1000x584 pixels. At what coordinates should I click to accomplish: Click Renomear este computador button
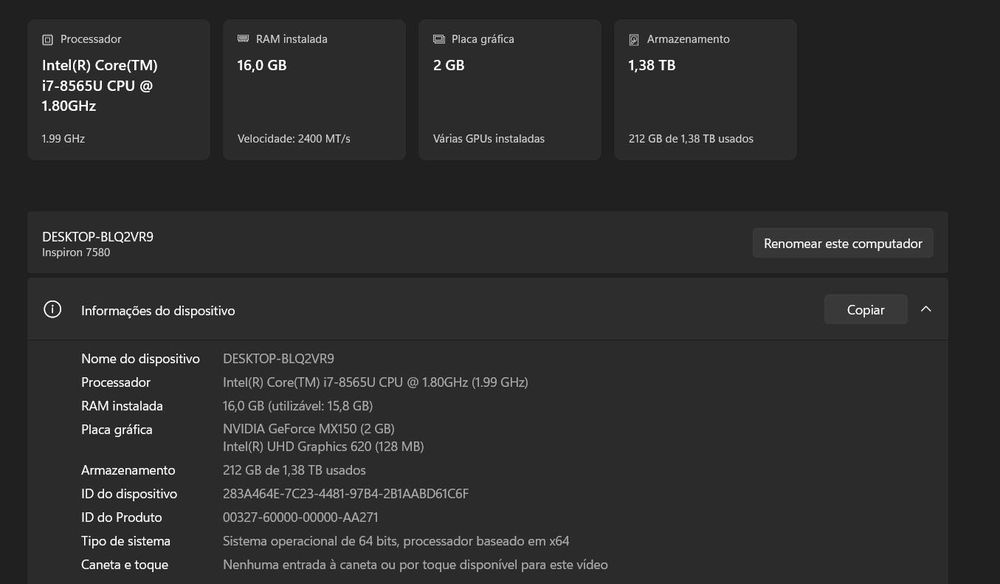click(x=842, y=244)
